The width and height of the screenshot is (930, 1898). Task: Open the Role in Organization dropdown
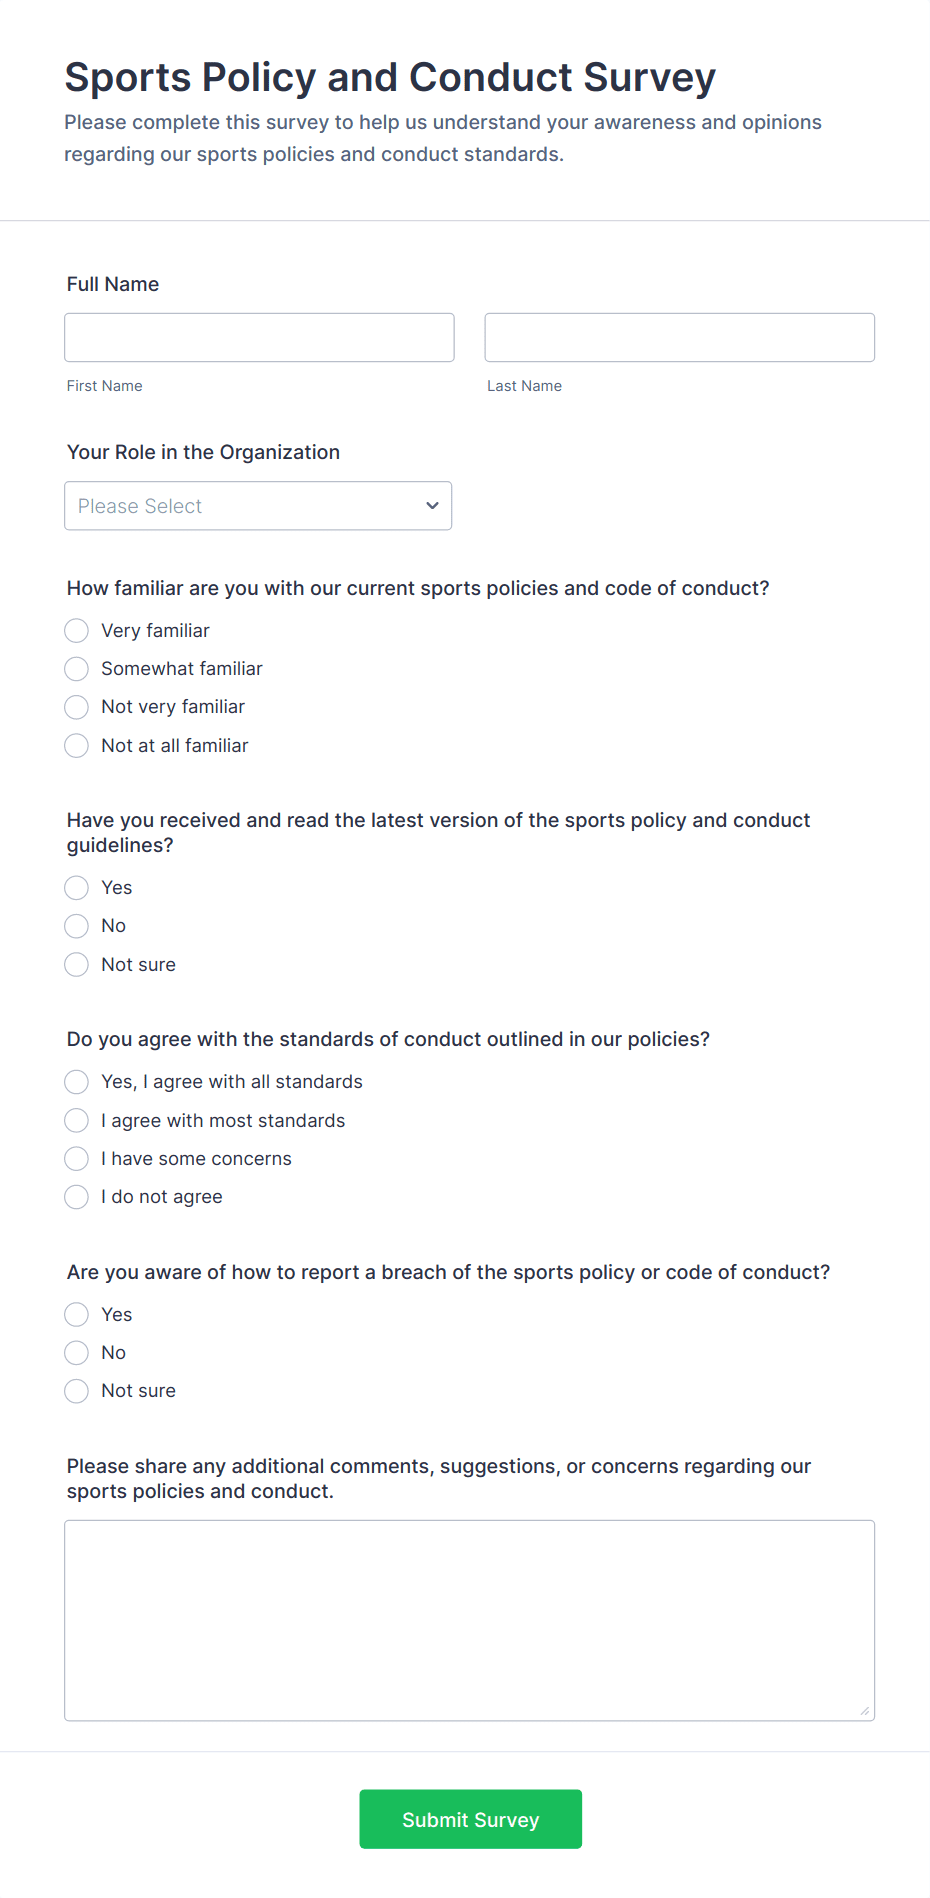(x=257, y=506)
